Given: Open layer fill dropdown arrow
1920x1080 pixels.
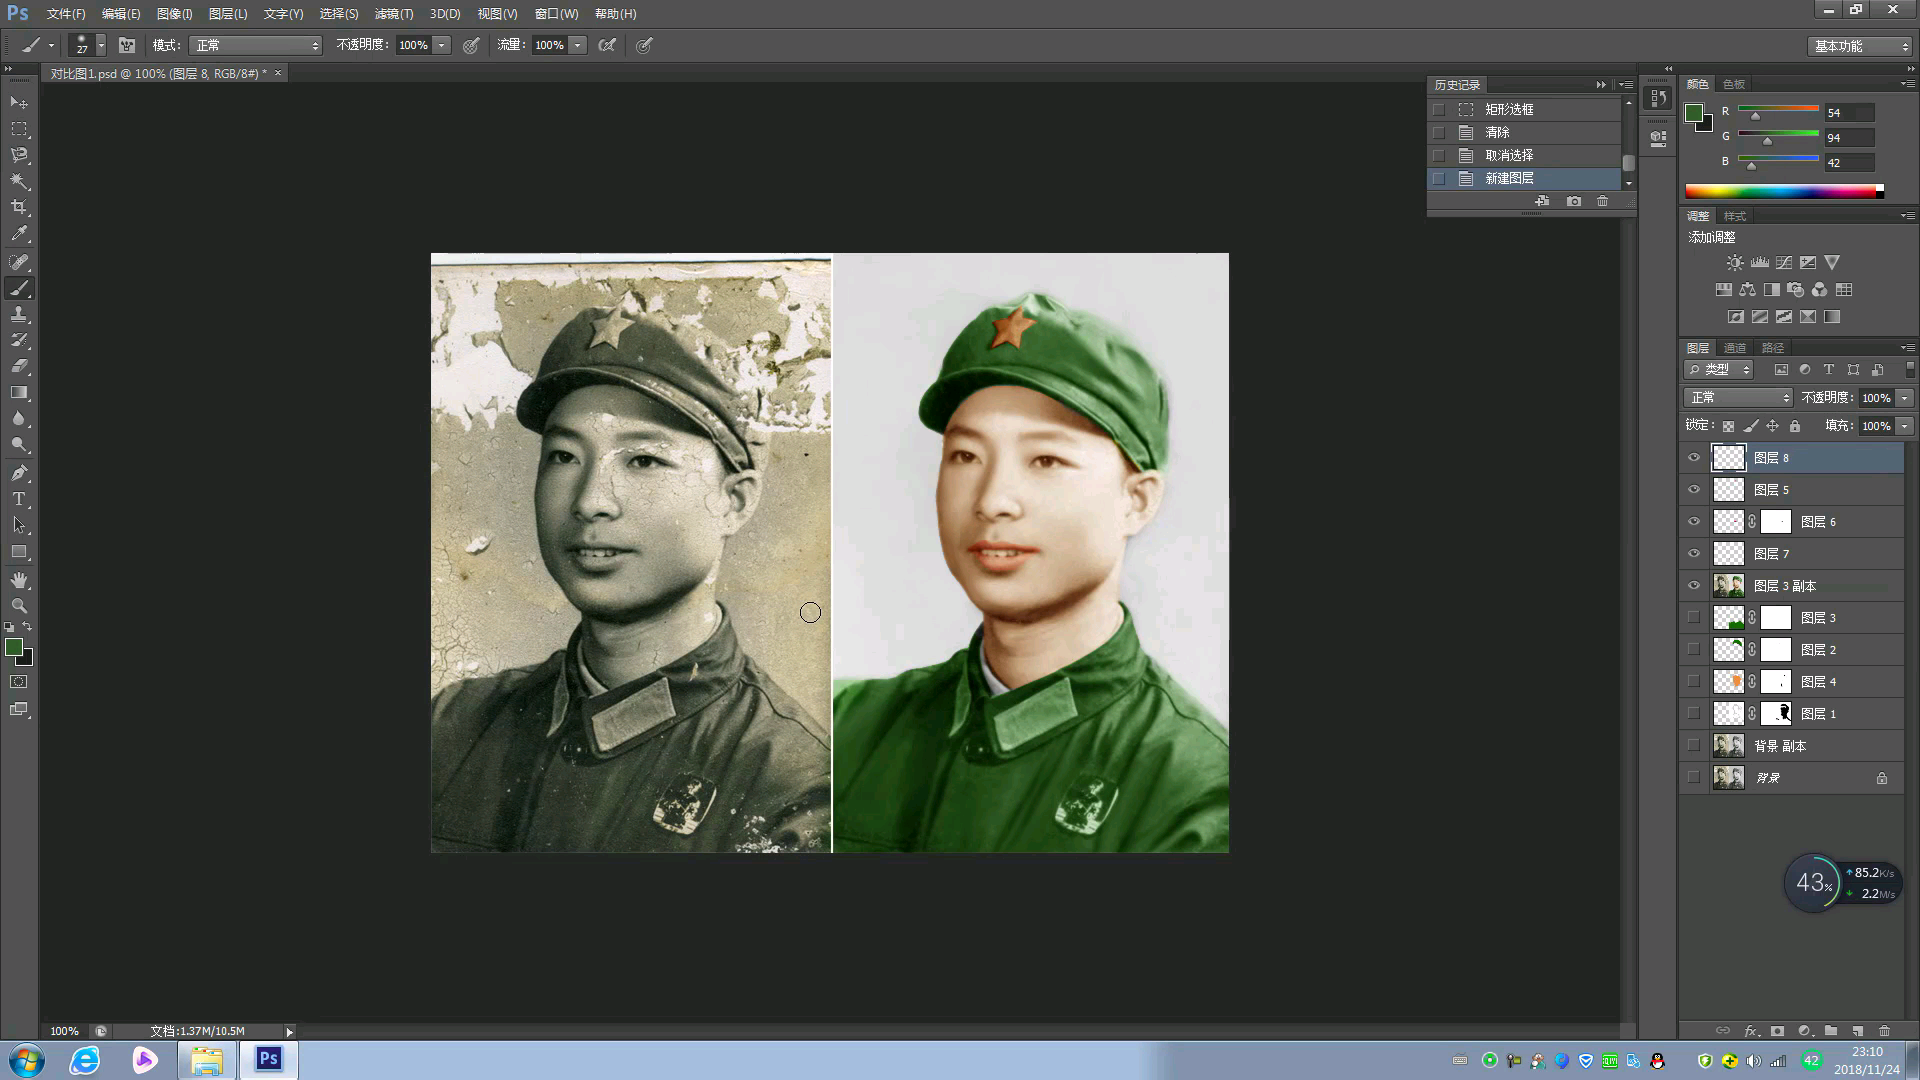Looking at the screenshot, I should tap(1905, 426).
